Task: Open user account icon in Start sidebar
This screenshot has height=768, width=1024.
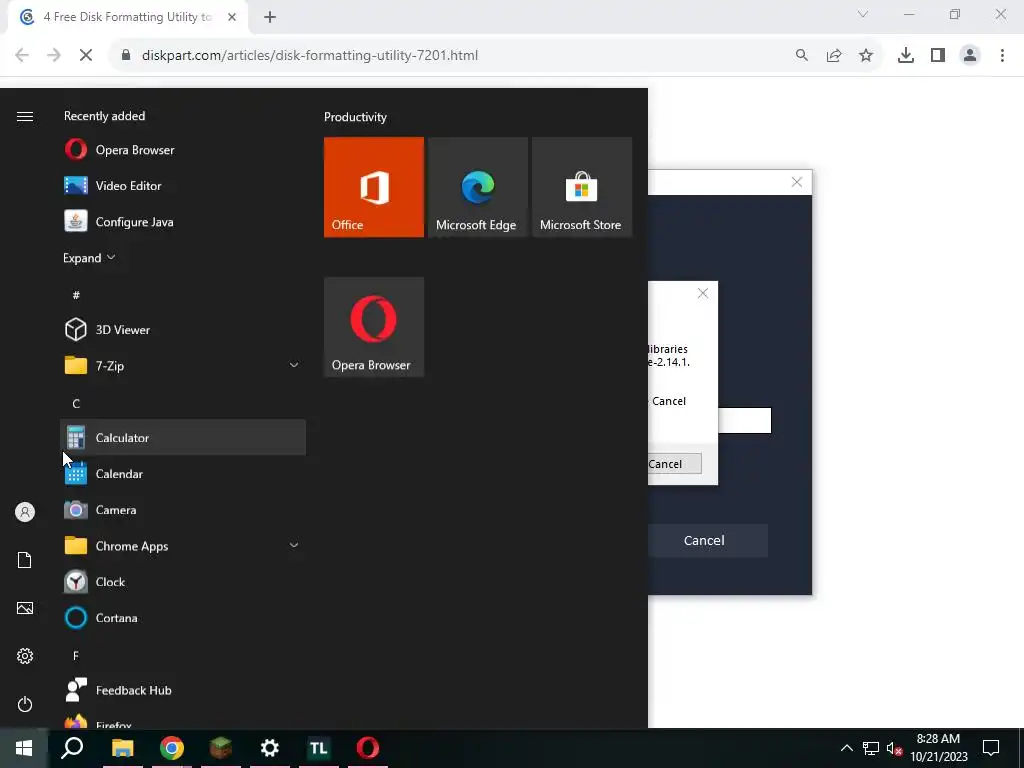Action: tap(25, 512)
